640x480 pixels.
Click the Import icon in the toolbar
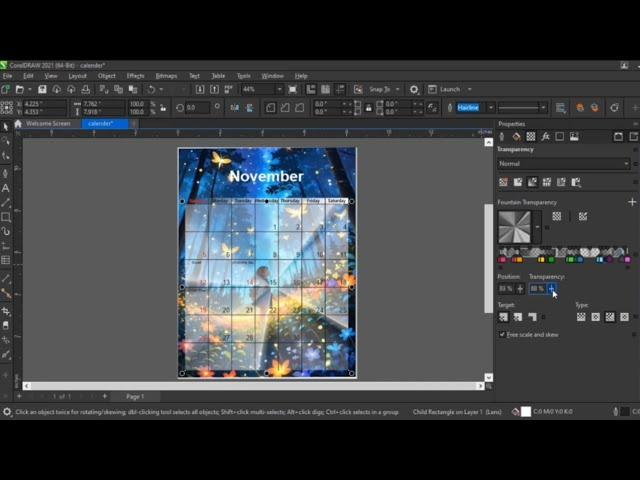(x=200, y=89)
